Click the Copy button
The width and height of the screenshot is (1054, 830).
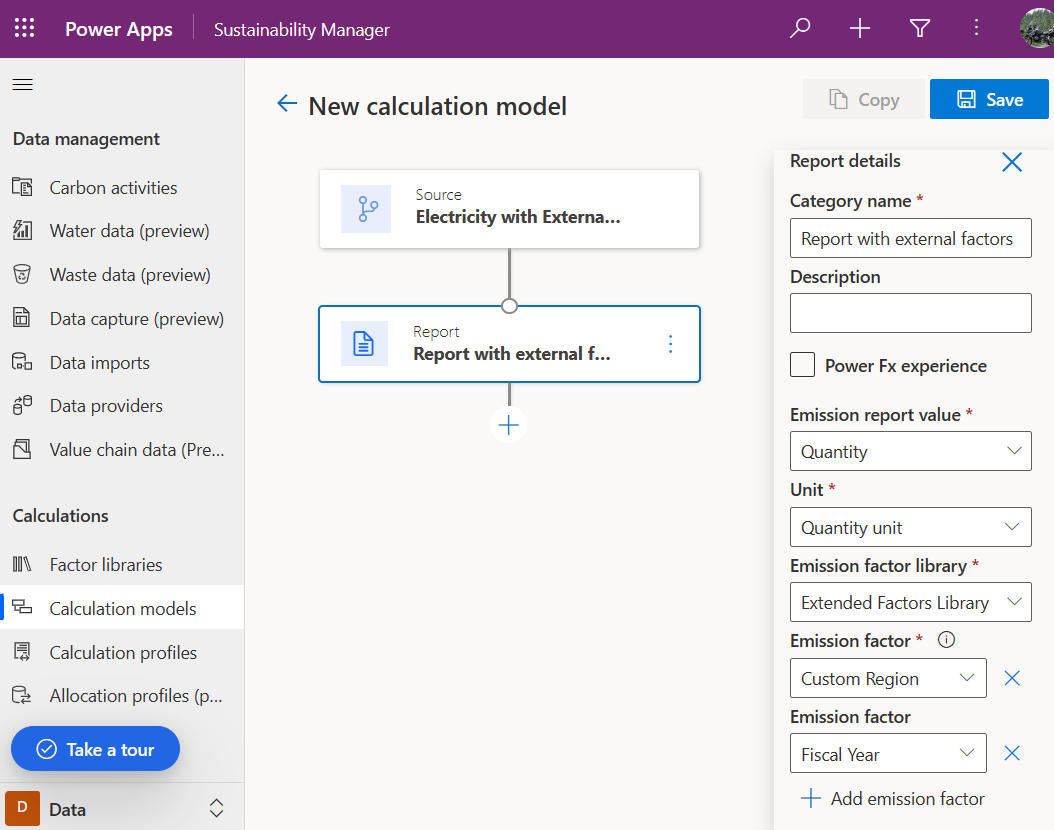pos(864,99)
